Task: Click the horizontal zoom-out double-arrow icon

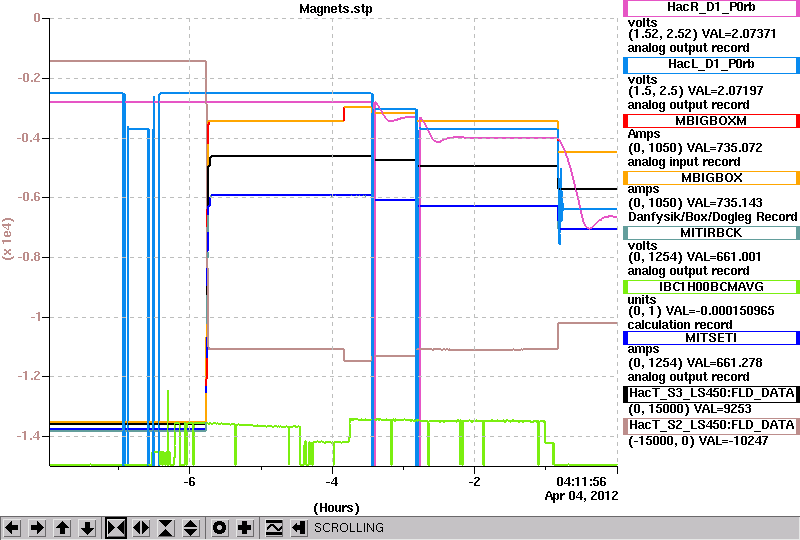Action: tap(141, 528)
